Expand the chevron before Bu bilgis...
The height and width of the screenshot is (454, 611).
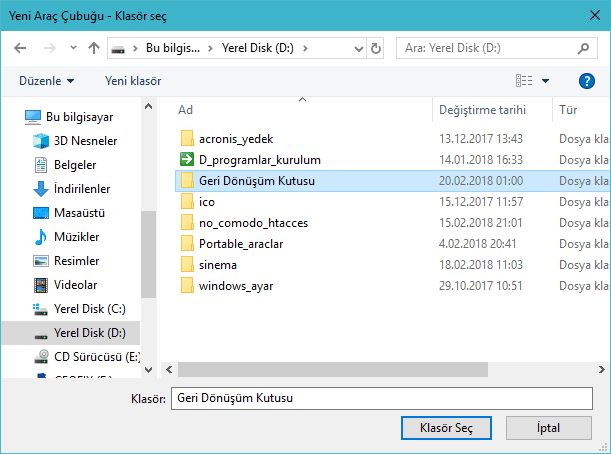135,48
